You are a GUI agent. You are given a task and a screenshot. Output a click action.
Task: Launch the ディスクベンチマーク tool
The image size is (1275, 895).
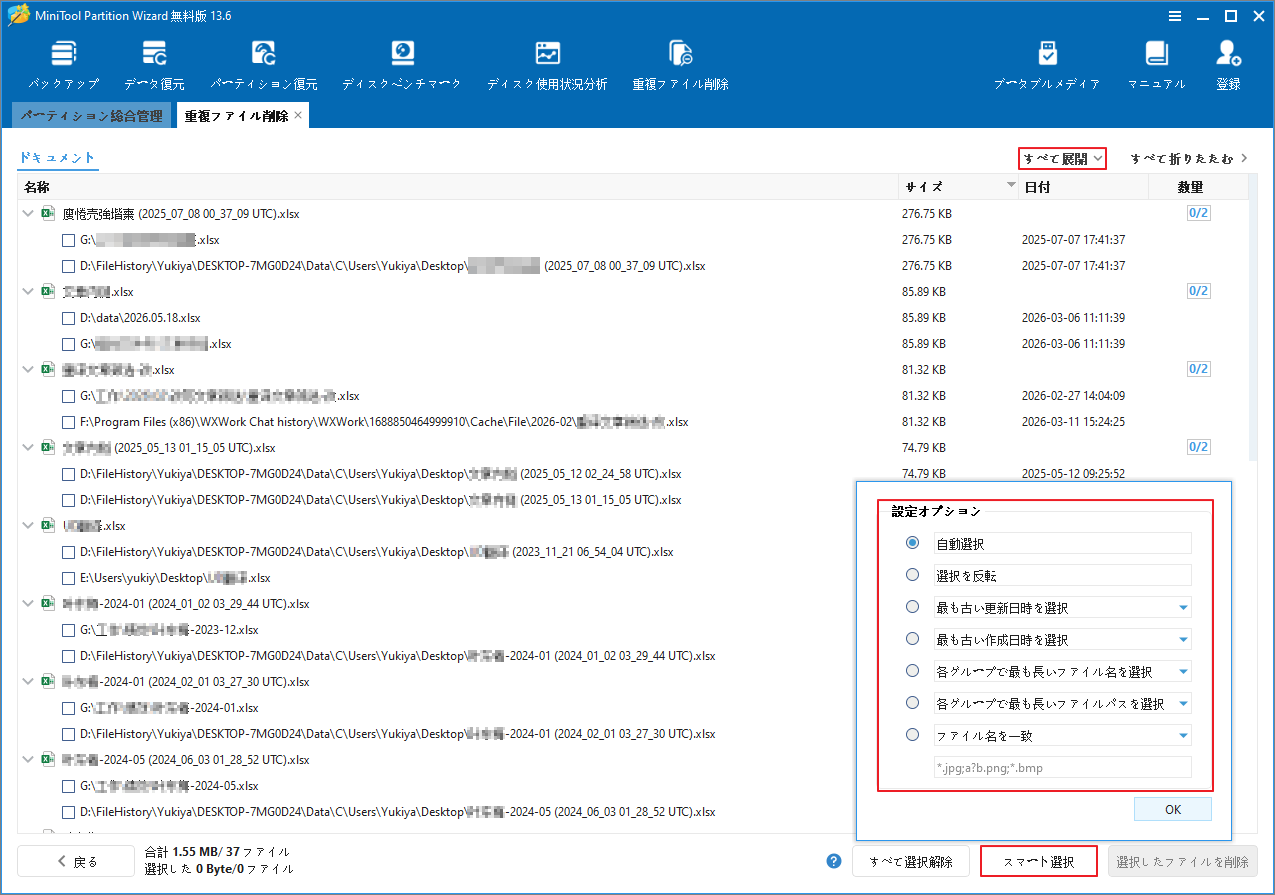click(402, 65)
